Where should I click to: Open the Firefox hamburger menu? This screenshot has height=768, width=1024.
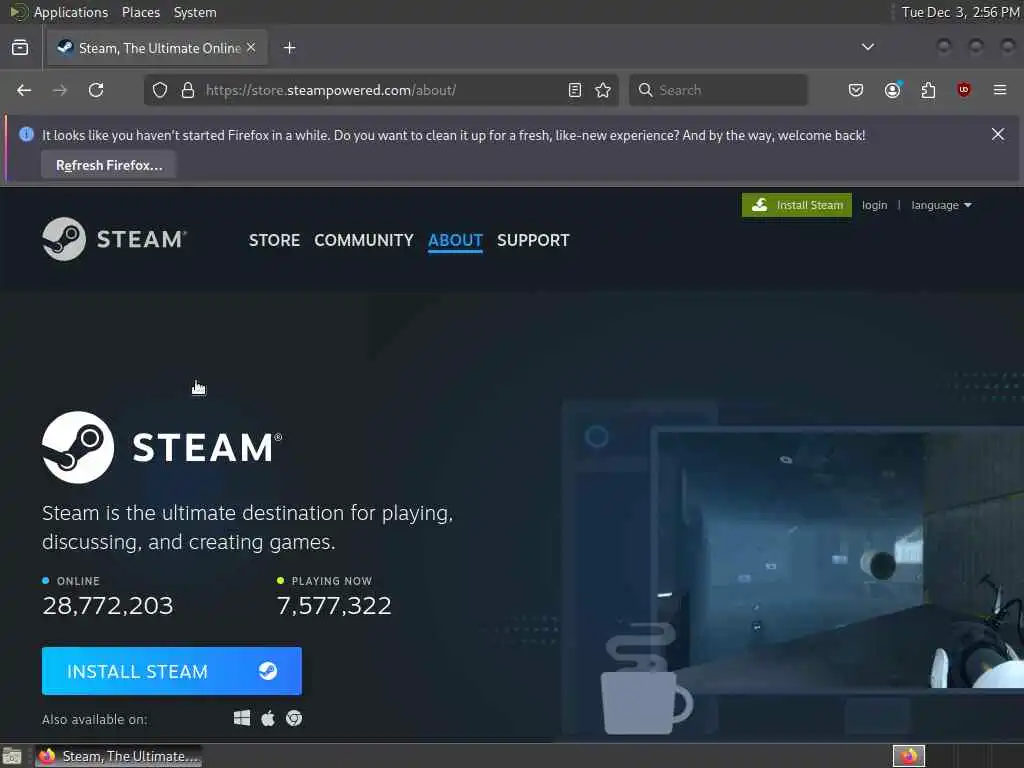click(1000, 90)
